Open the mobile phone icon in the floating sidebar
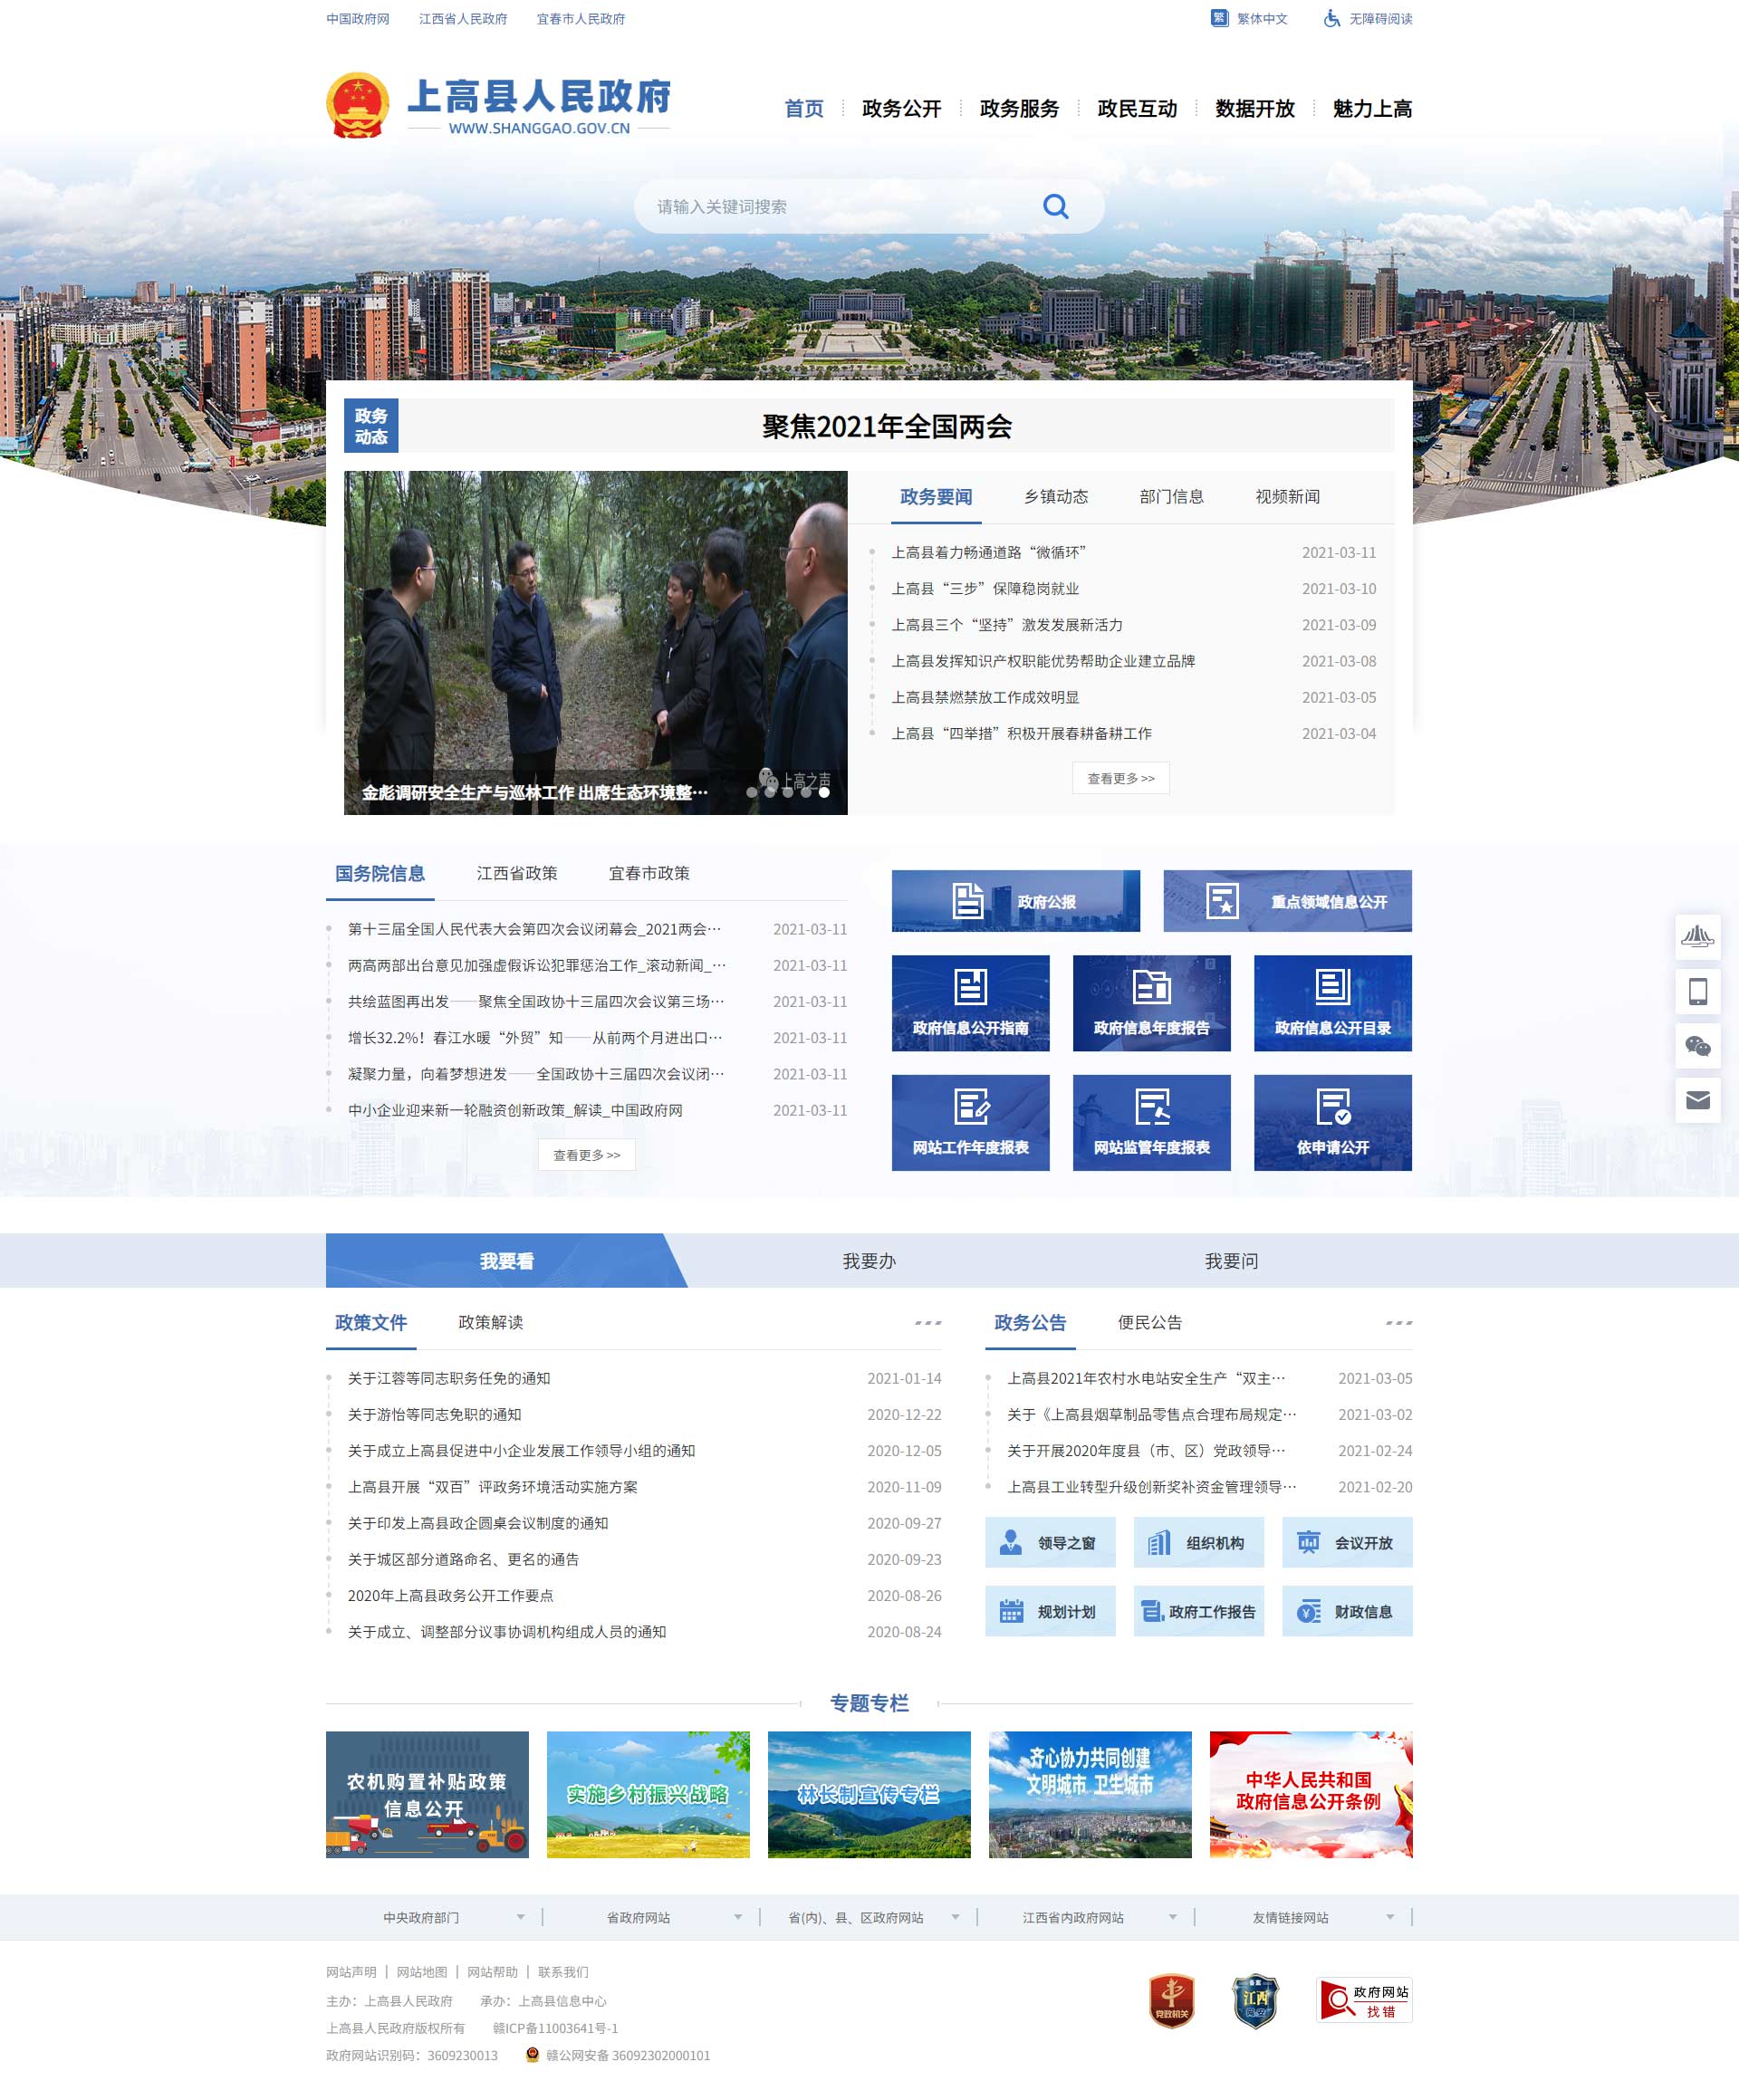The width and height of the screenshot is (1739, 2100). click(x=1697, y=991)
